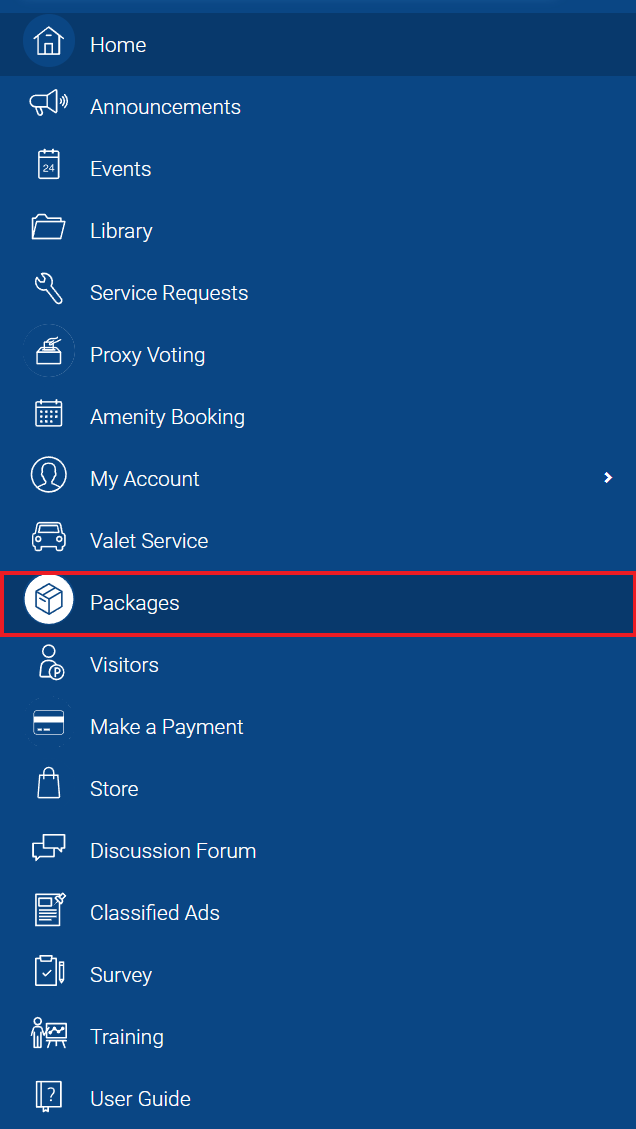Expand the My Account submenu arrow
The image size is (636, 1129).
(x=609, y=477)
